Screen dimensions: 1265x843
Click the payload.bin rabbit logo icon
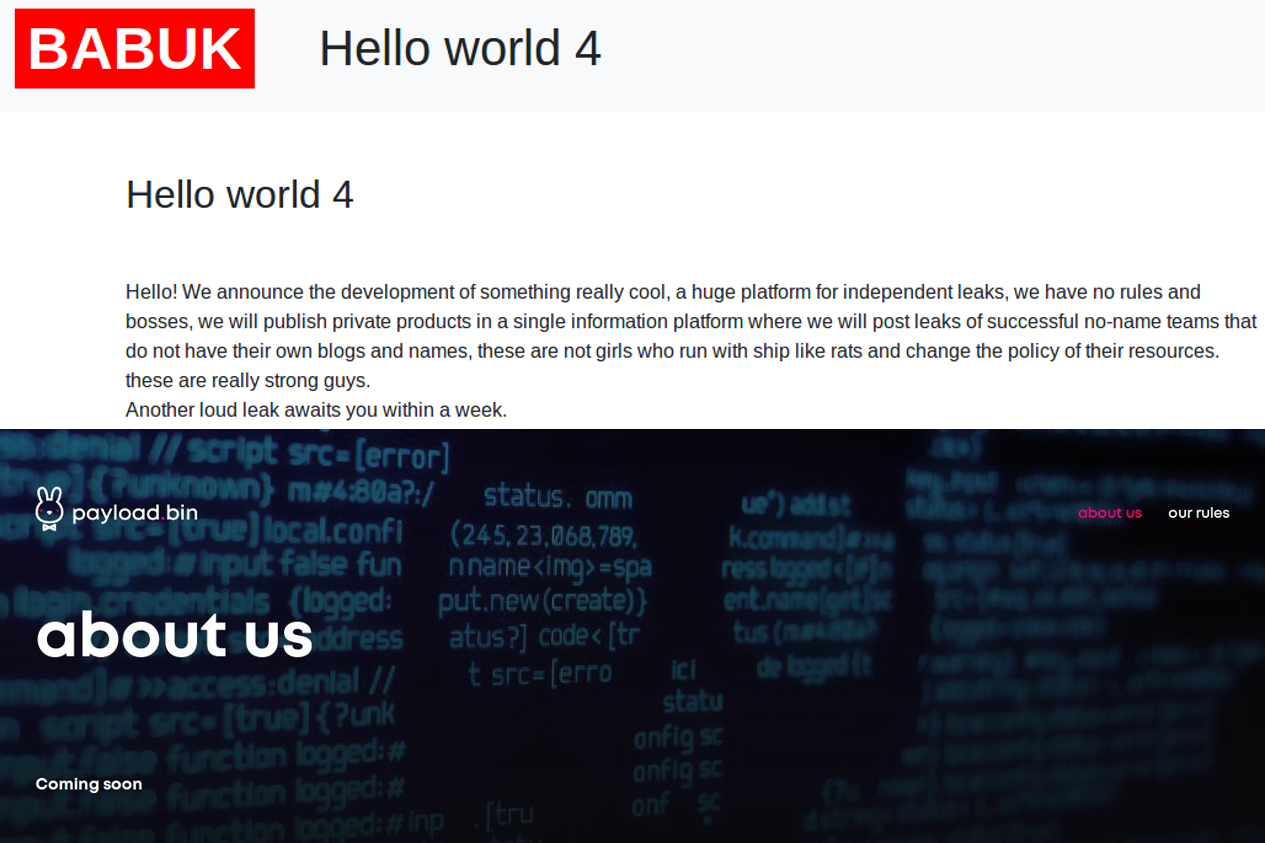point(49,508)
